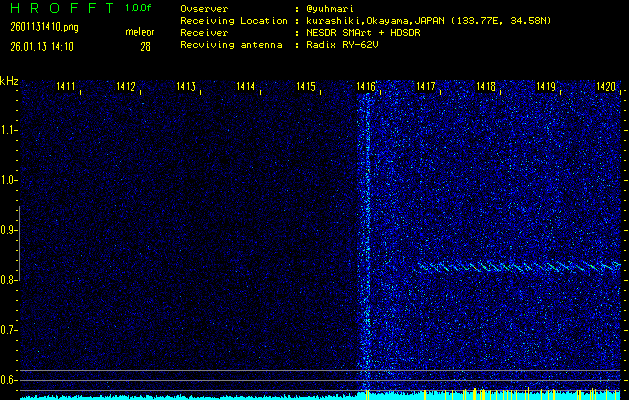Click the 1.0 frequency axis label

tap(7, 180)
